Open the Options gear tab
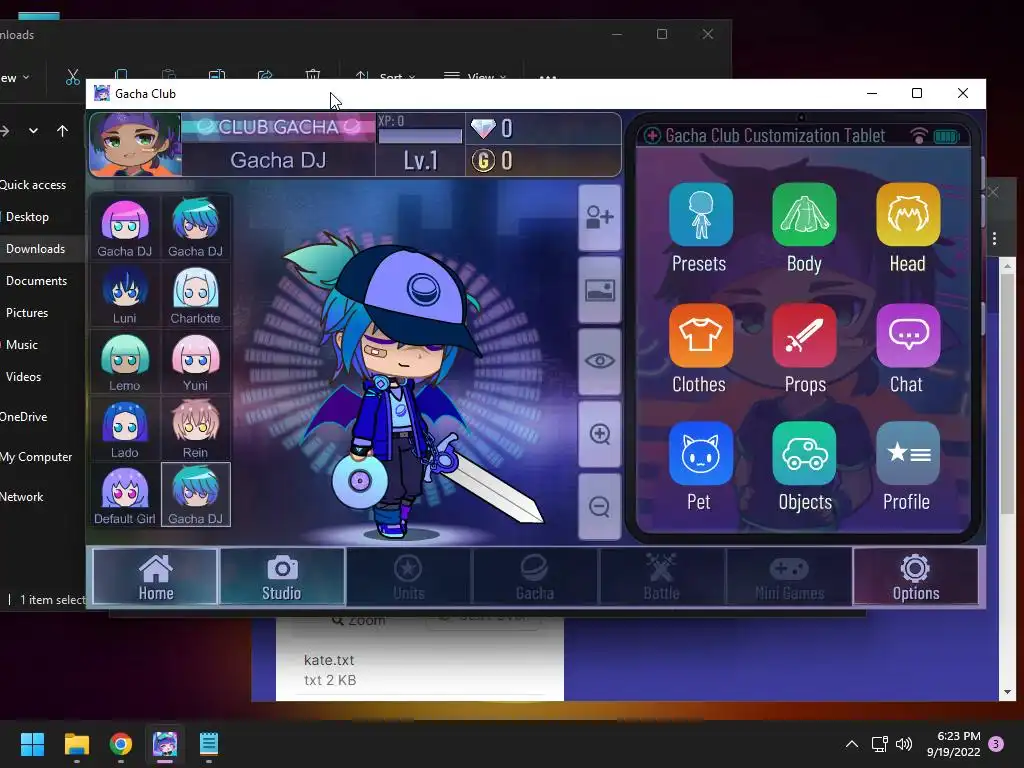 [x=916, y=577]
